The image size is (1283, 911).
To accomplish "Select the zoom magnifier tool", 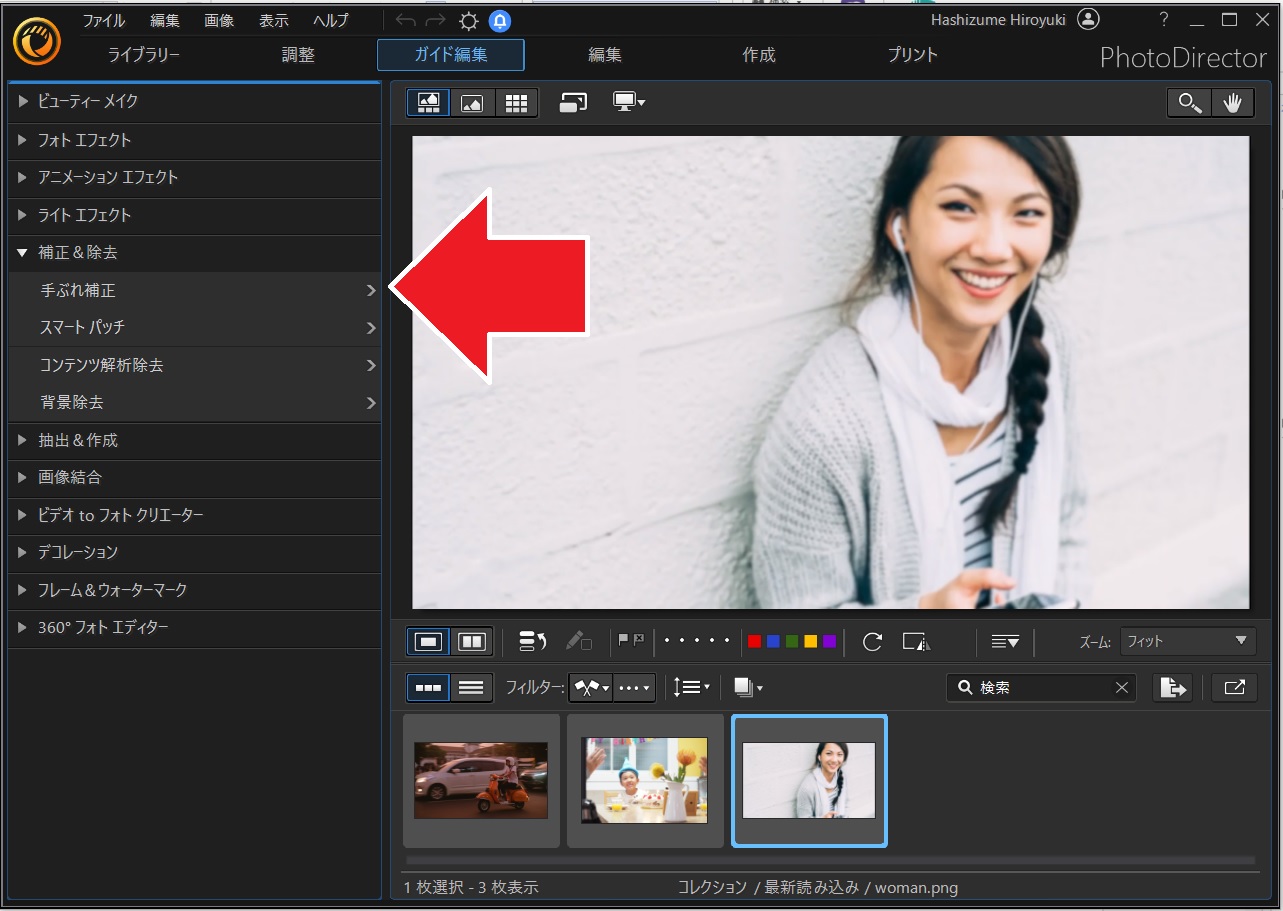I will pyautogui.click(x=1189, y=103).
